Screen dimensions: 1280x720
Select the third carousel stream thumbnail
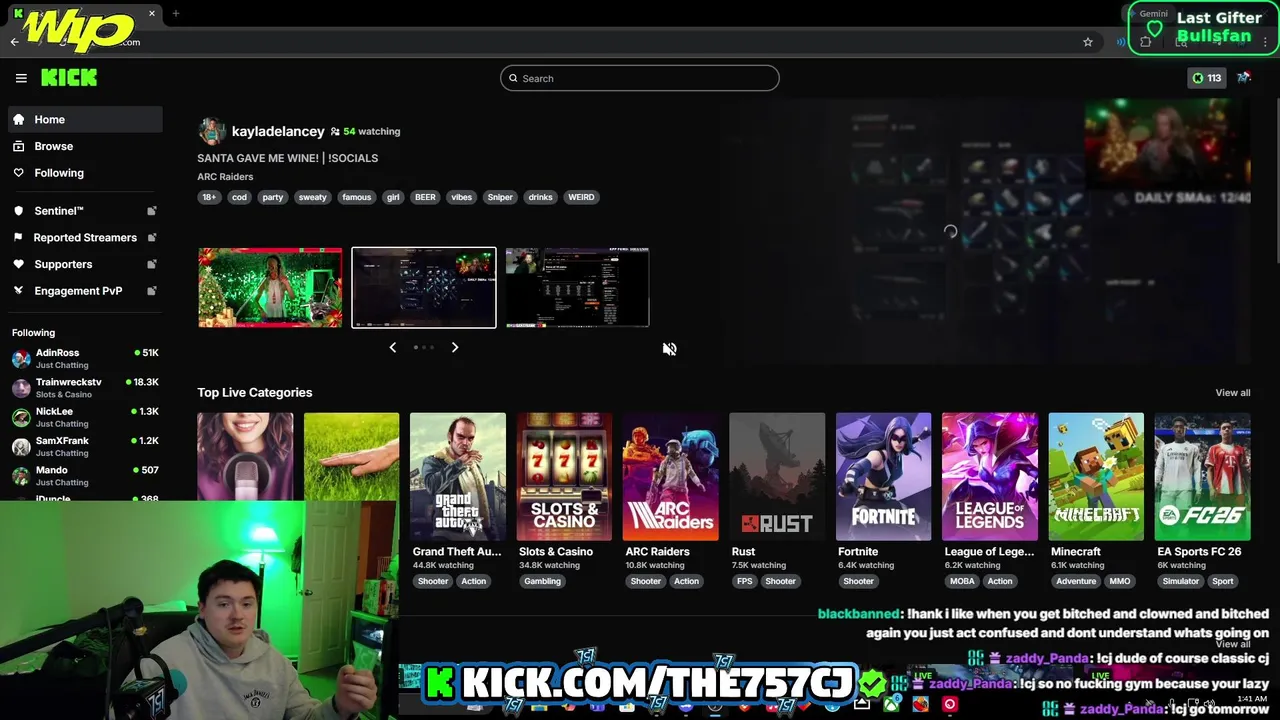[x=577, y=288]
